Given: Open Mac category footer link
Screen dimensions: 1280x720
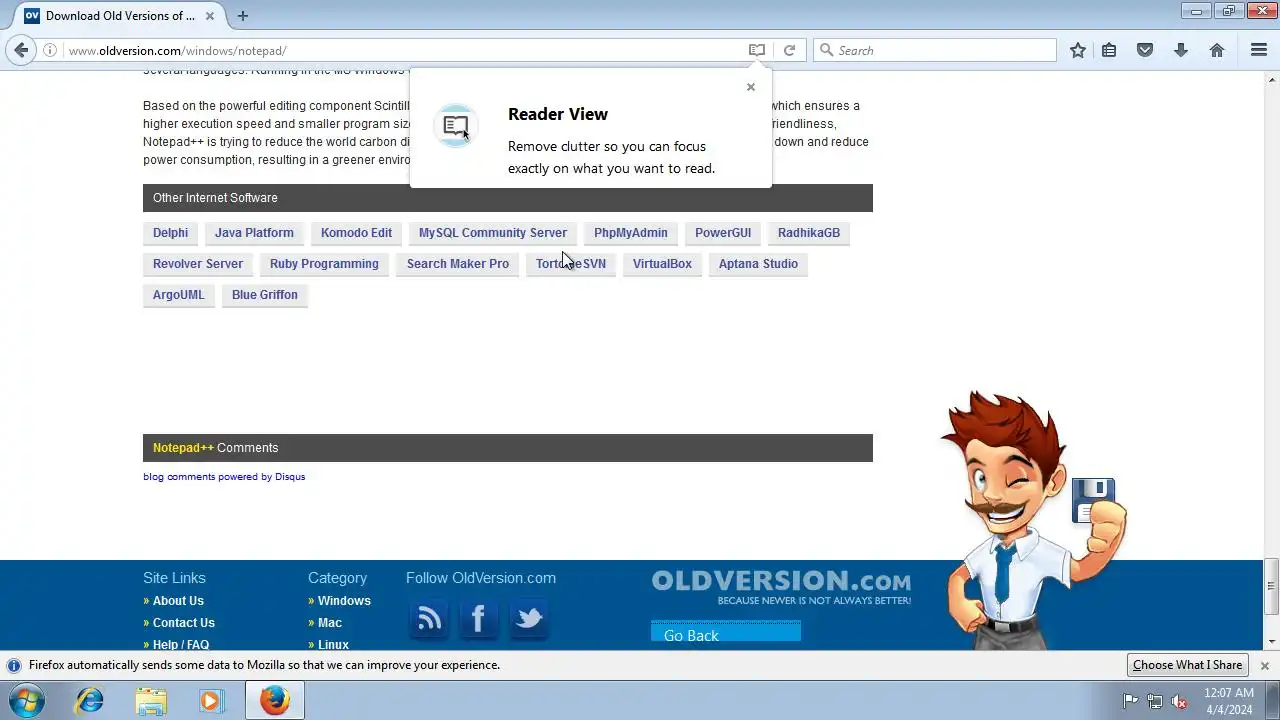Looking at the screenshot, I should tap(330, 623).
